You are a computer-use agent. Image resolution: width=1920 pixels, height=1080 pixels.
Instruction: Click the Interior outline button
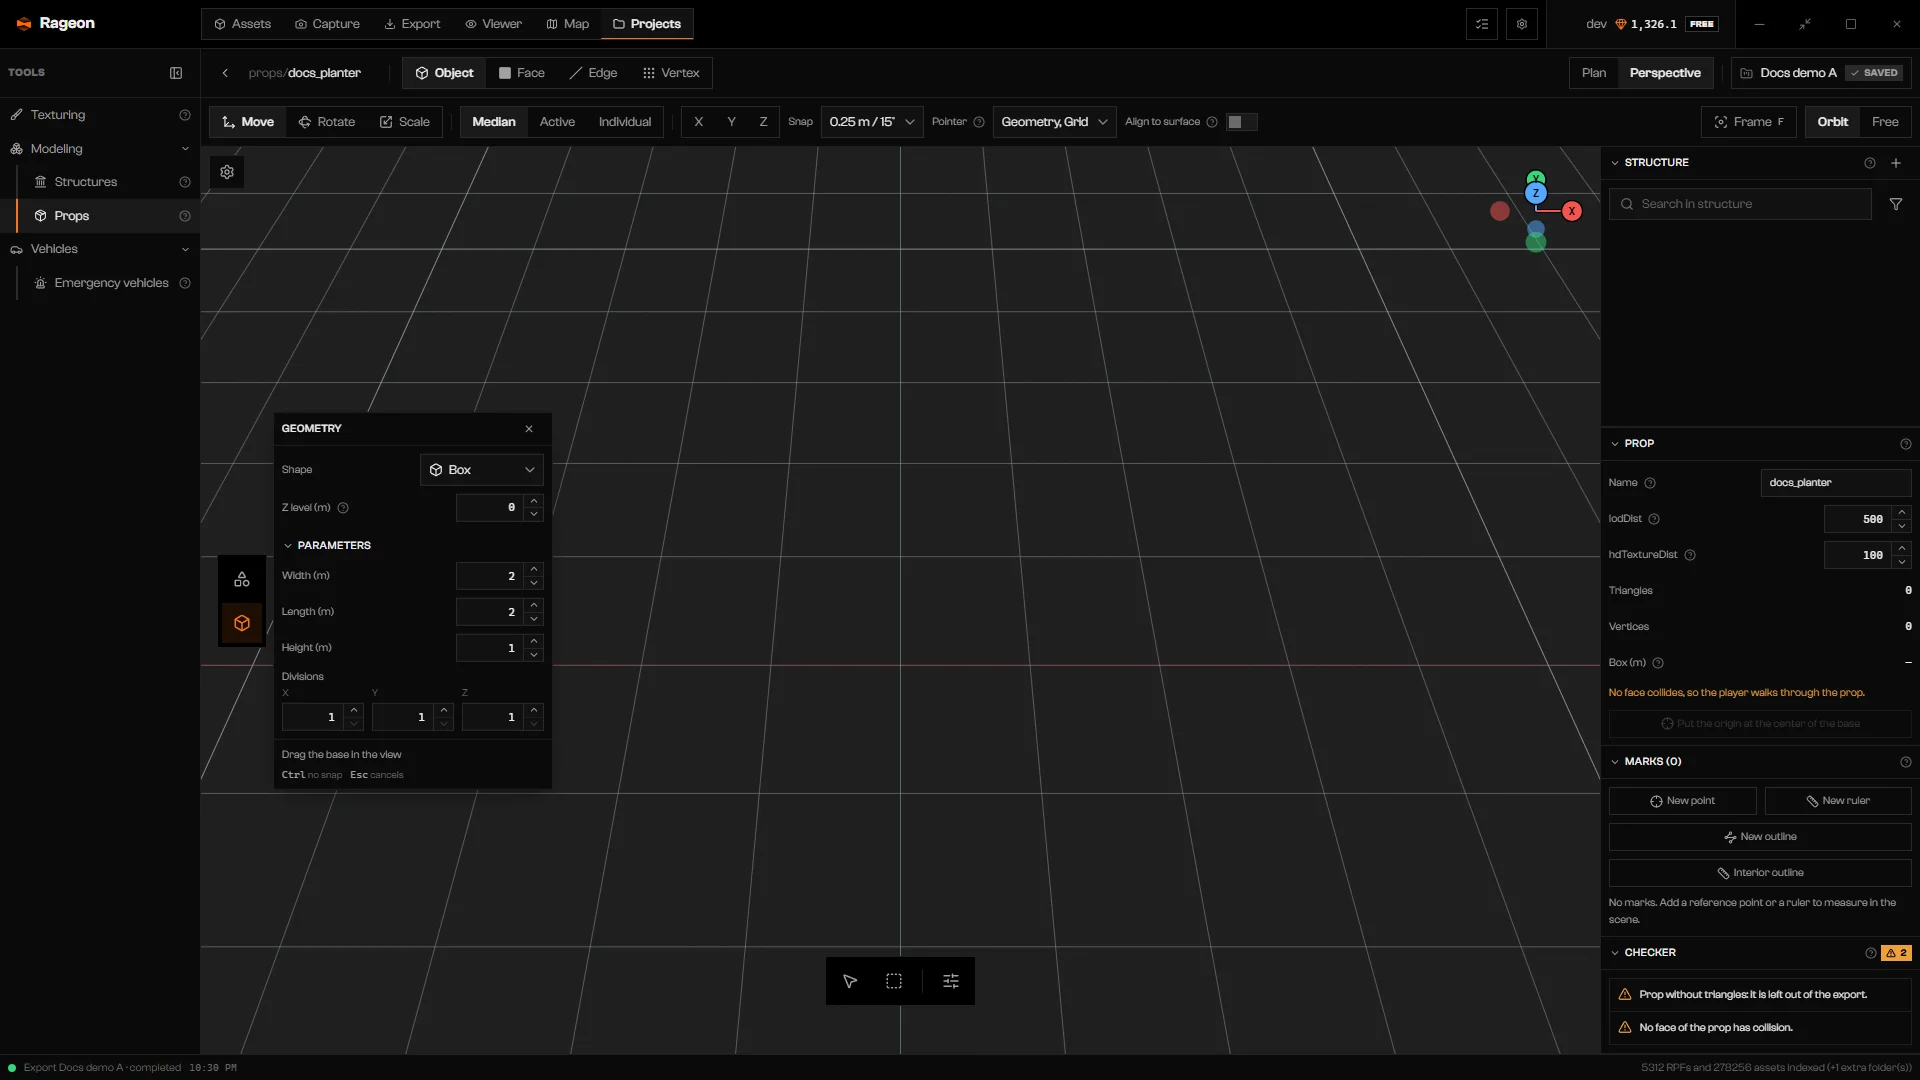1760,873
